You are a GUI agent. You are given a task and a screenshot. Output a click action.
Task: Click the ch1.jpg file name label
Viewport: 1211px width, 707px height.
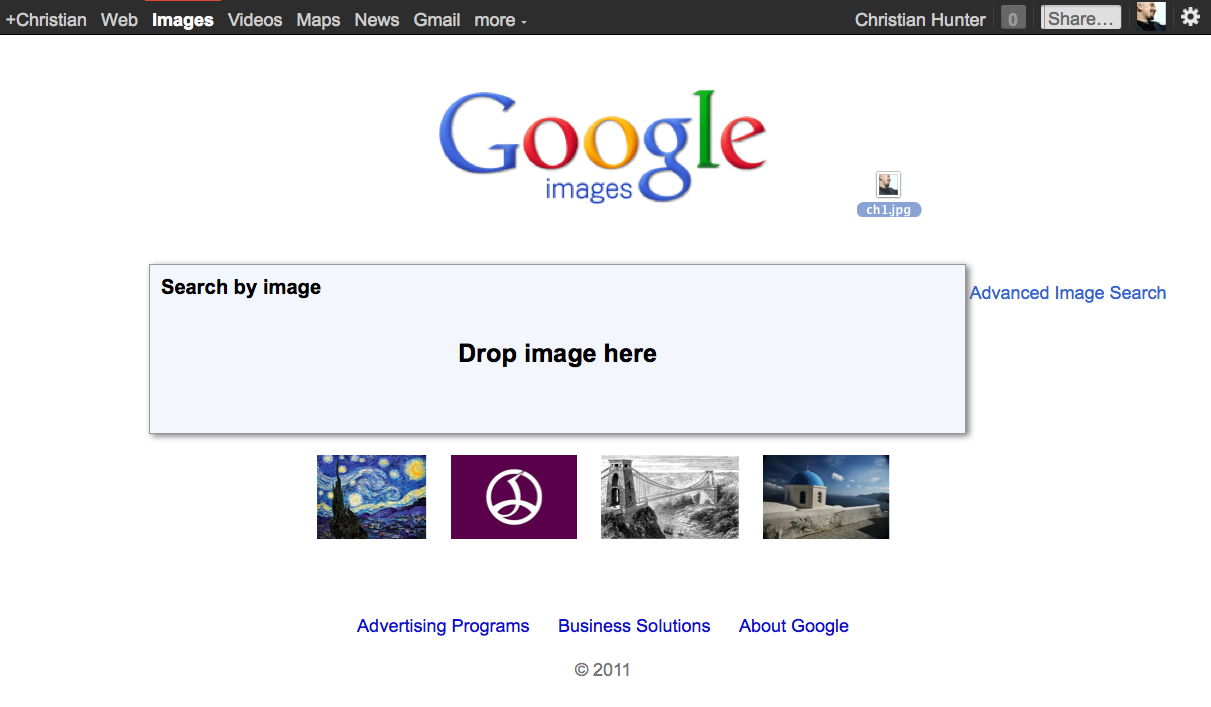pyautogui.click(x=889, y=210)
